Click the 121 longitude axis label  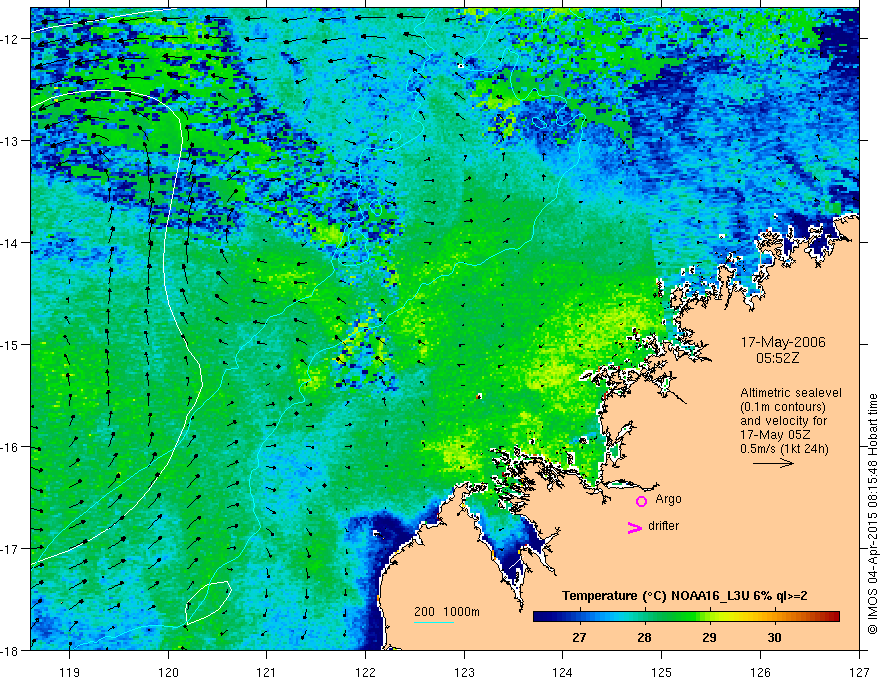pyautogui.click(x=267, y=672)
